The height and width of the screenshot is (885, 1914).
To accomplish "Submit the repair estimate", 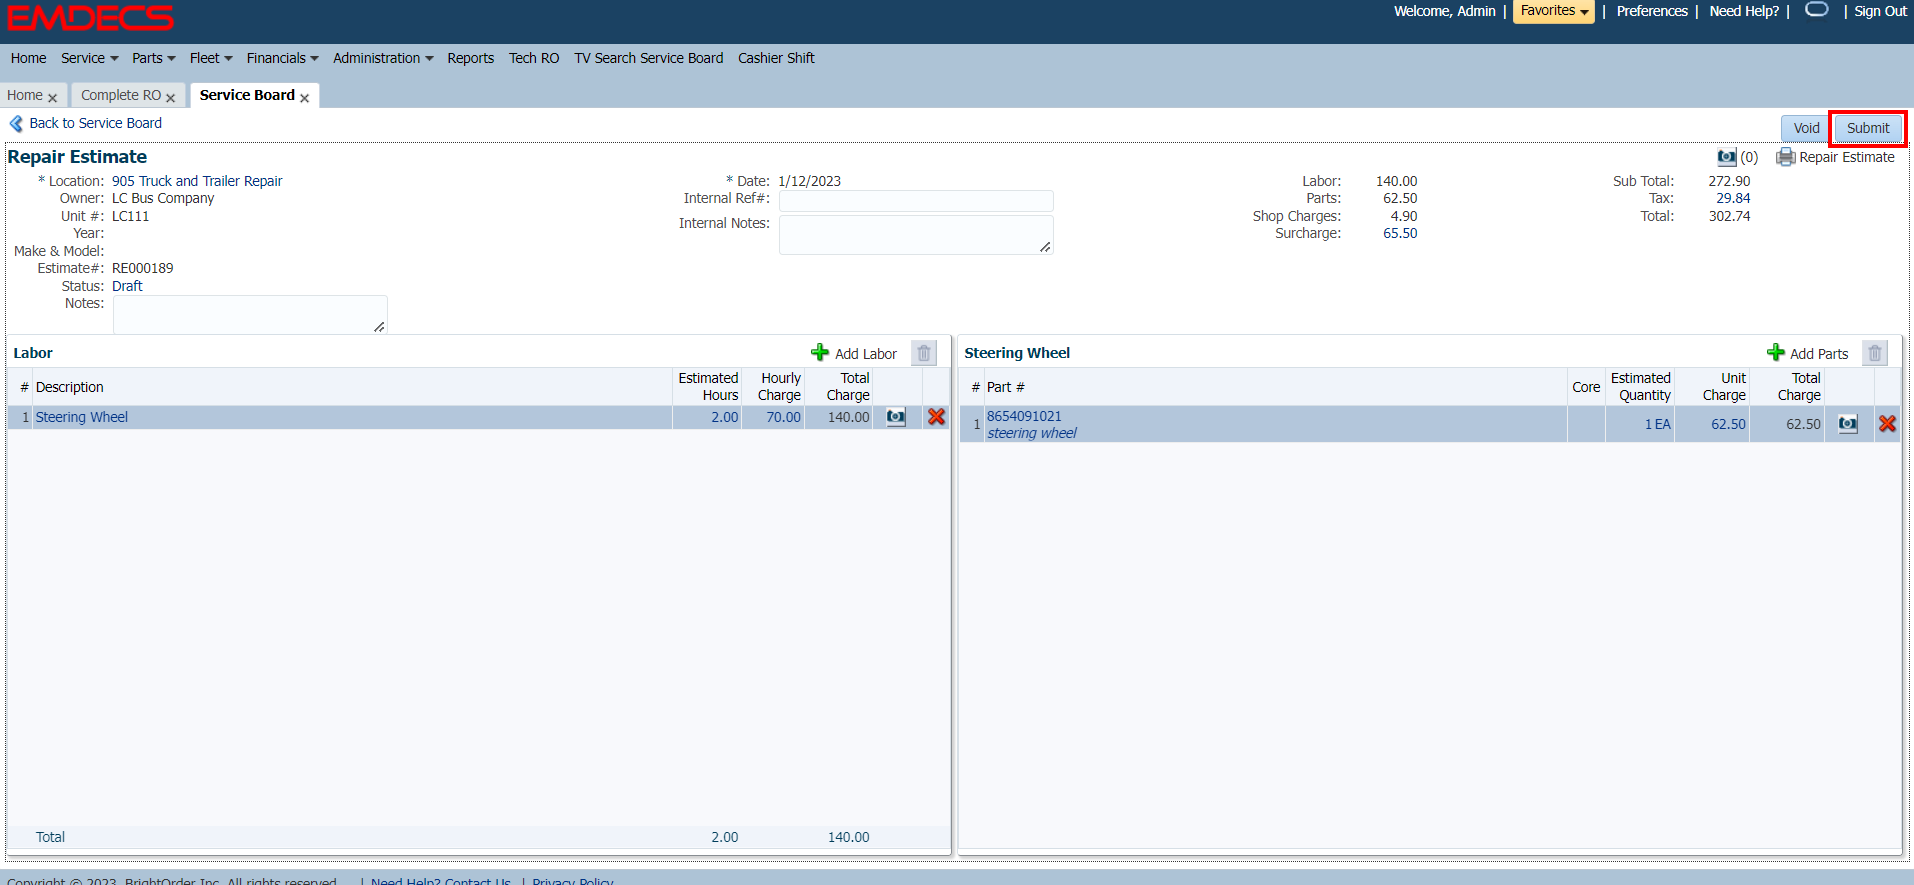I will pos(1867,128).
